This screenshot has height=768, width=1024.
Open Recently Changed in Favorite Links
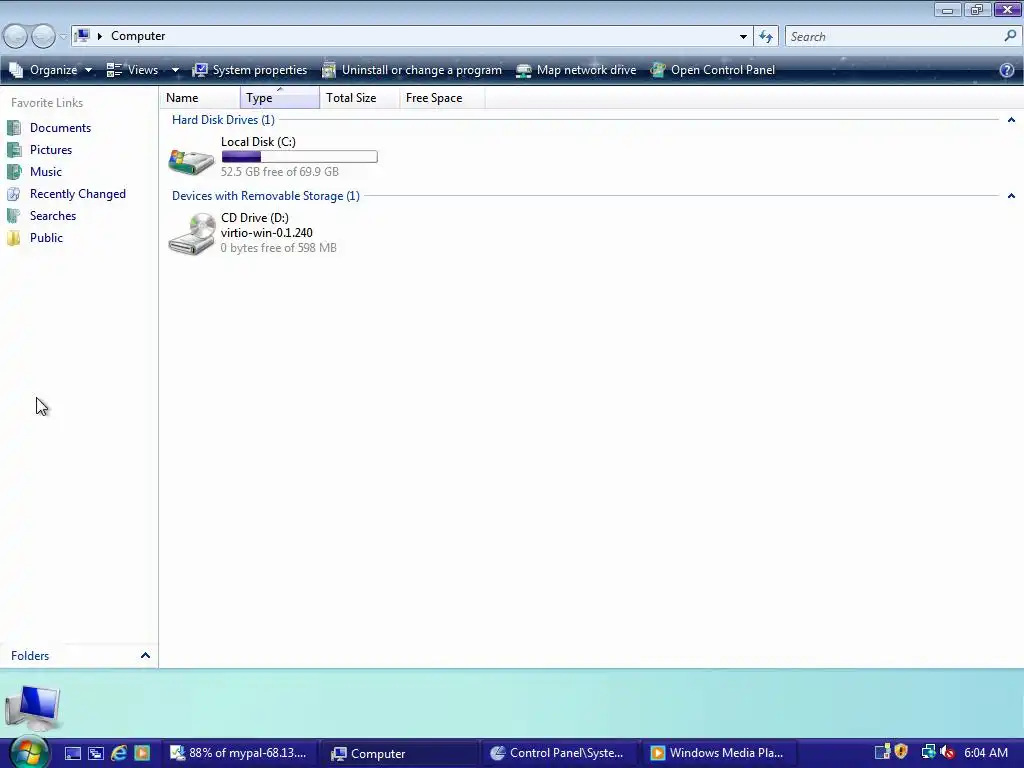(x=78, y=194)
